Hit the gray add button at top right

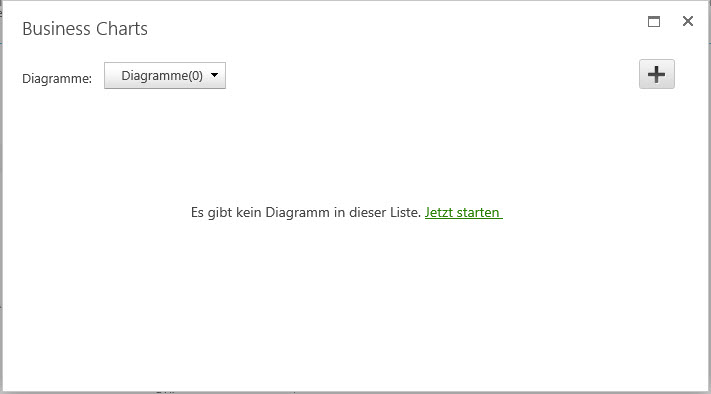coord(657,74)
